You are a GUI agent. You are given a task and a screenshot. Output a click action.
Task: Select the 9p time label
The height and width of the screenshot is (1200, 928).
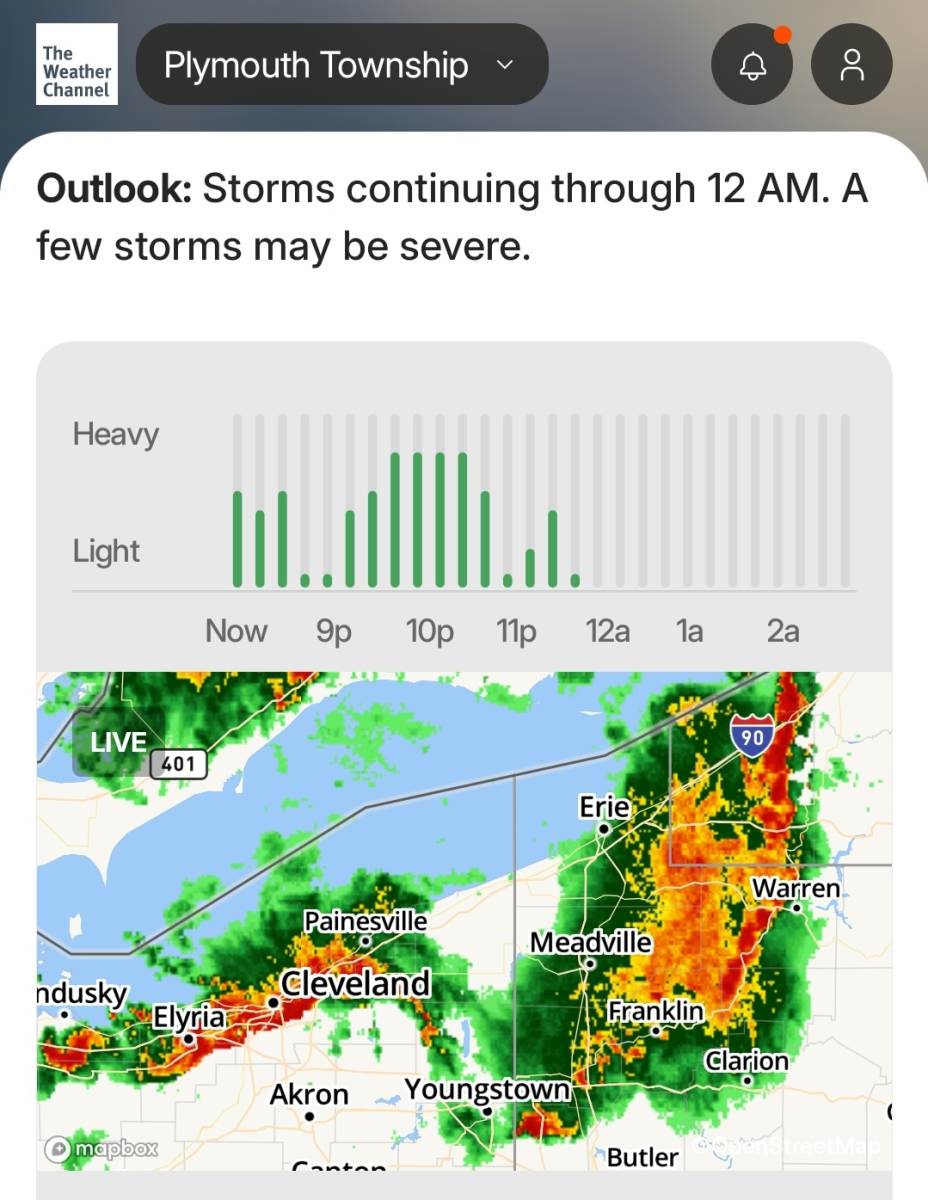click(x=334, y=631)
